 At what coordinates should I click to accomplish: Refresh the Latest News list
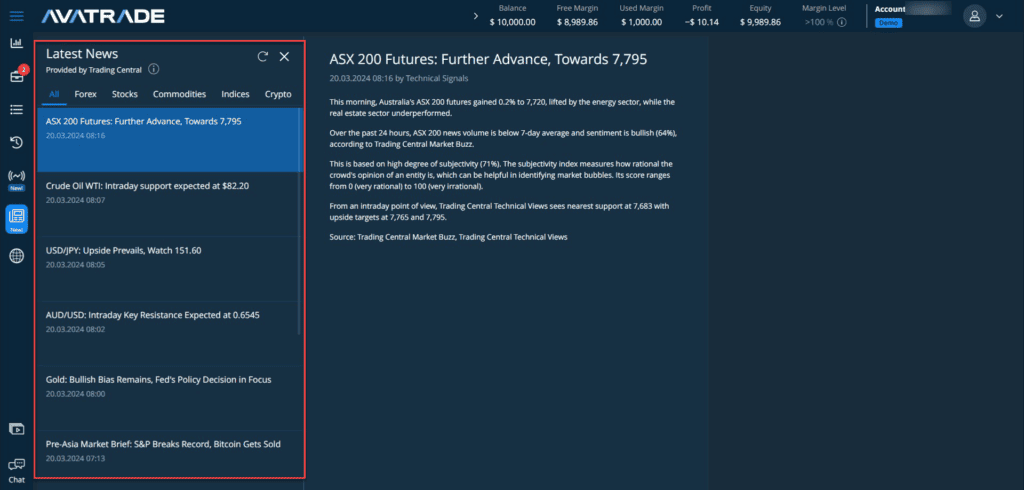pos(263,57)
